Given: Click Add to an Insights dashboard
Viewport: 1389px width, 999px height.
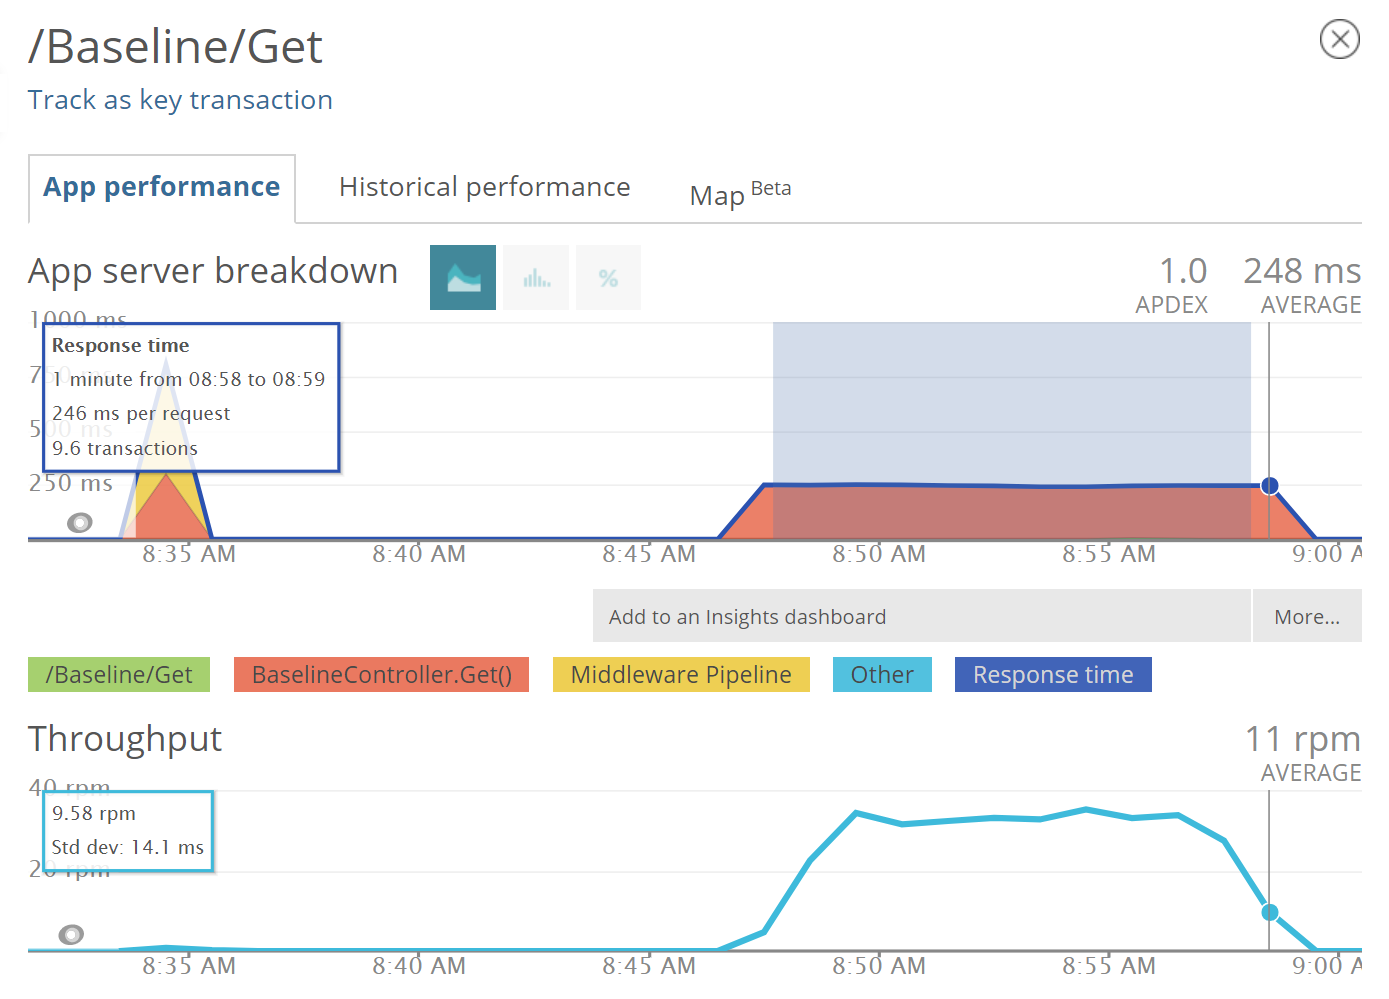Looking at the screenshot, I should coord(921,616).
